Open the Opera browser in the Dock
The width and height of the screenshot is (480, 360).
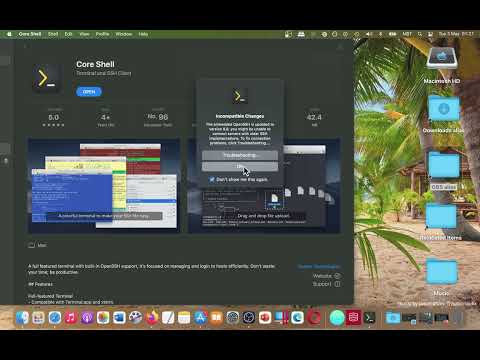click(314, 318)
